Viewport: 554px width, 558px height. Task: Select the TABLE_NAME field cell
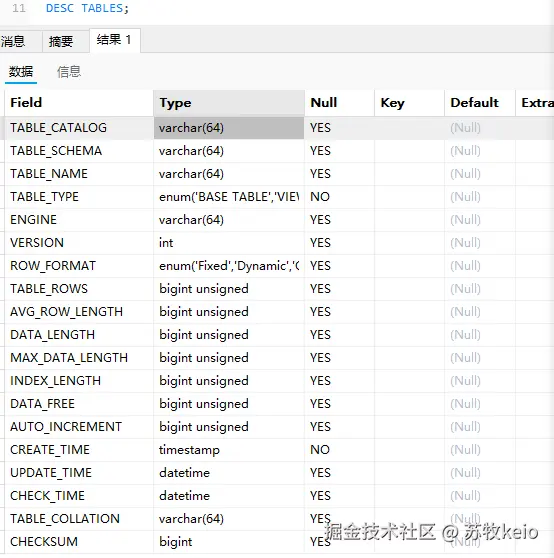tap(79, 174)
